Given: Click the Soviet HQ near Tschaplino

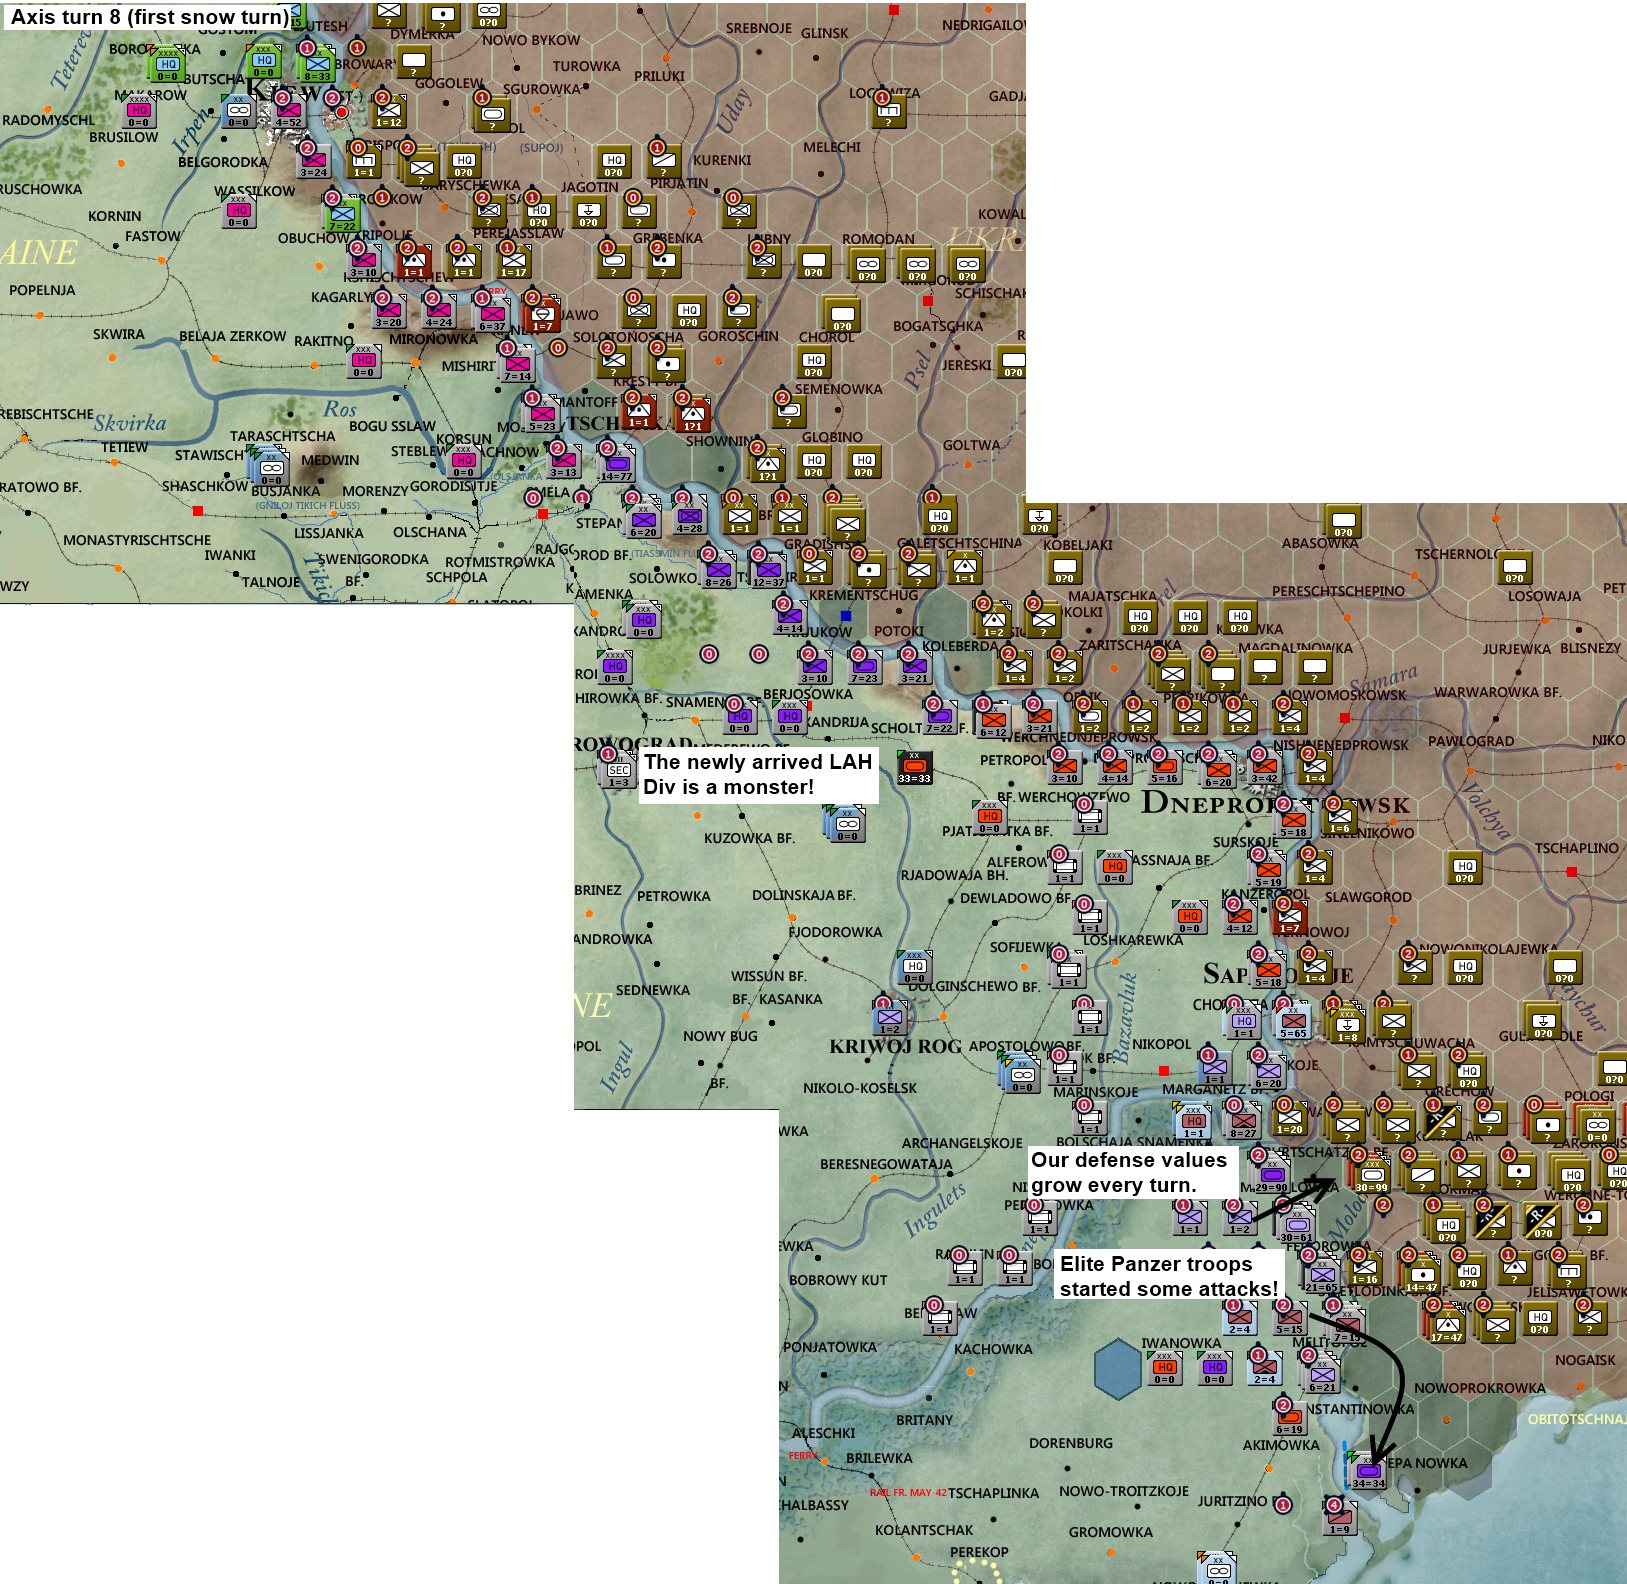Looking at the screenshot, I should pos(1465,867).
